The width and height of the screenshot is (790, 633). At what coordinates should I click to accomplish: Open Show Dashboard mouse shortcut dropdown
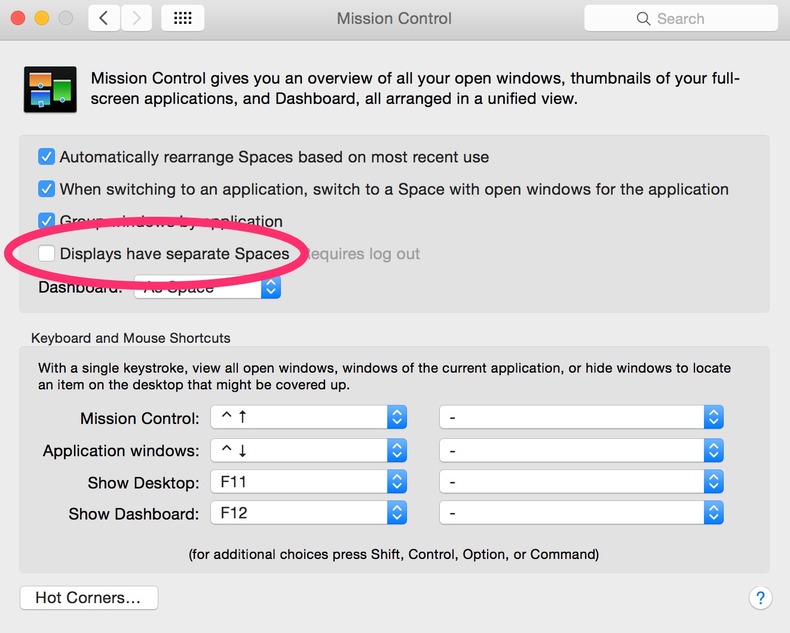(x=581, y=513)
